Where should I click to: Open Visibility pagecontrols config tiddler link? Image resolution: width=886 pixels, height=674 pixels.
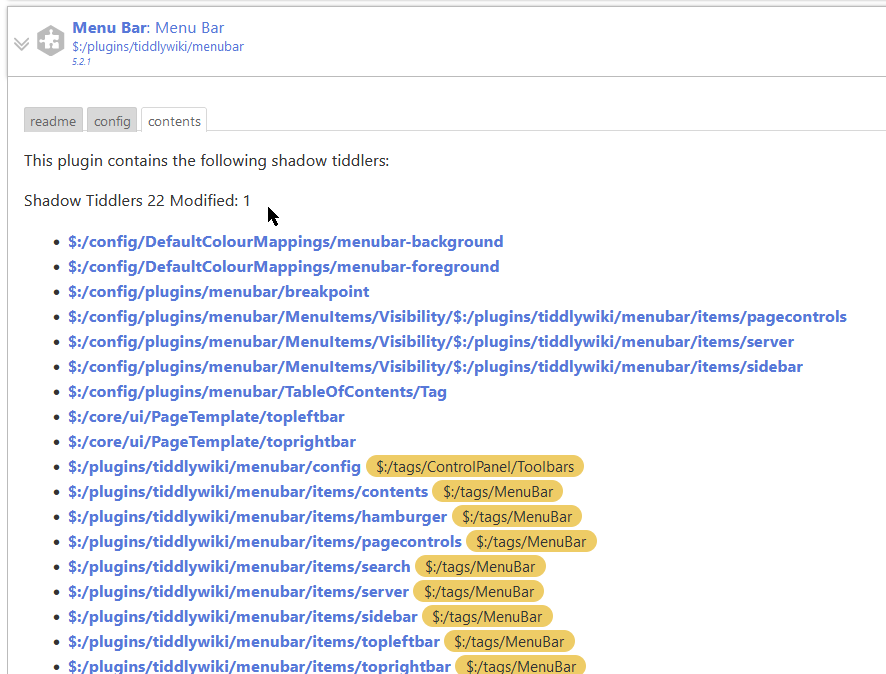coord(457,316)
